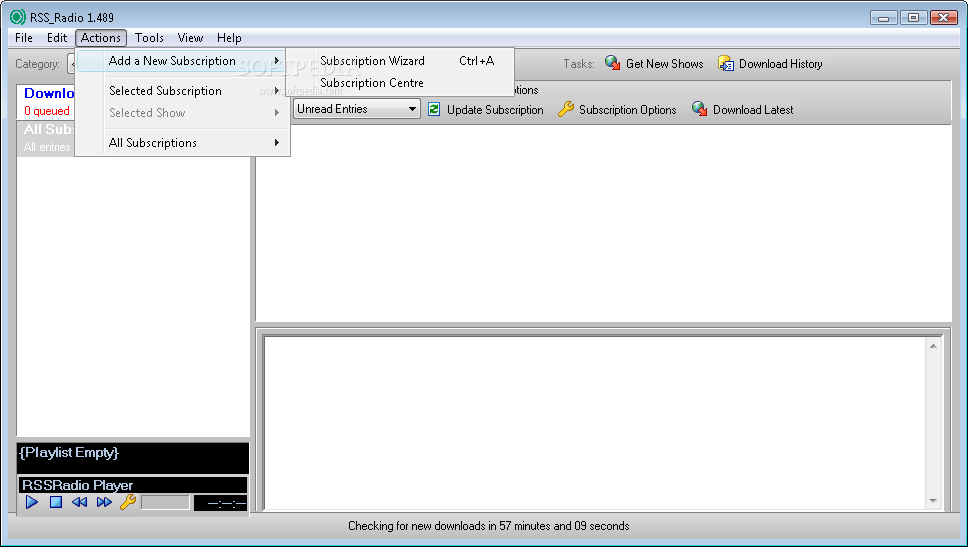Click the fast-forward icon in the player
The width and height of the screenshot is (968, 547).
point(104,502)
